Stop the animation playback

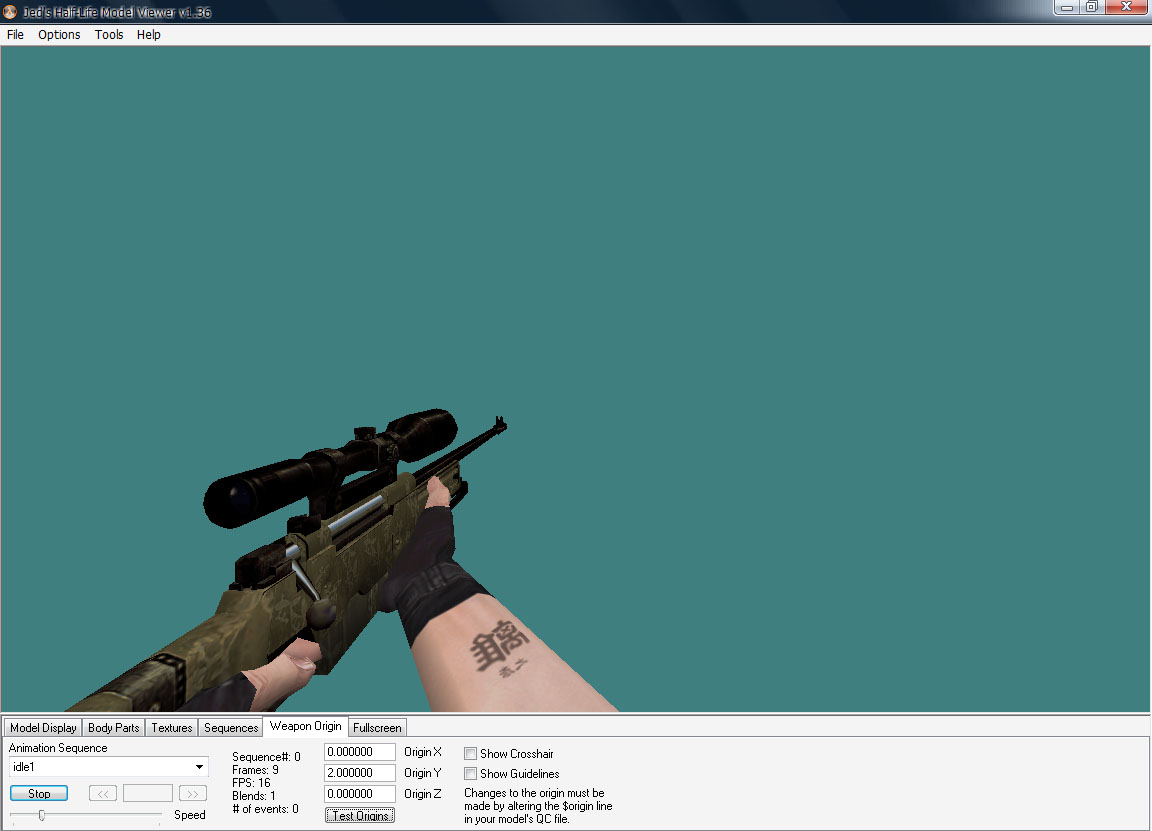[x=39, y=794]
